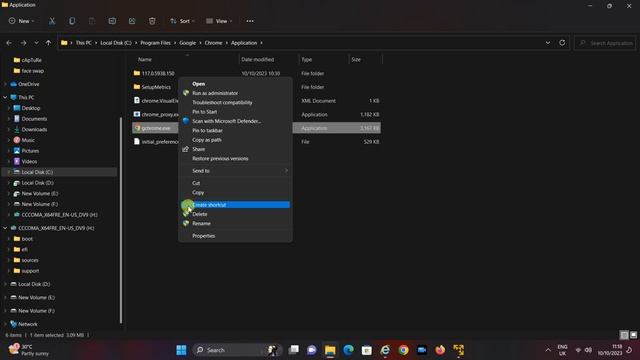The height and width of the screenshot is (360, 640).
Task: Open the New item dropdown
Action: pos(21,21)
